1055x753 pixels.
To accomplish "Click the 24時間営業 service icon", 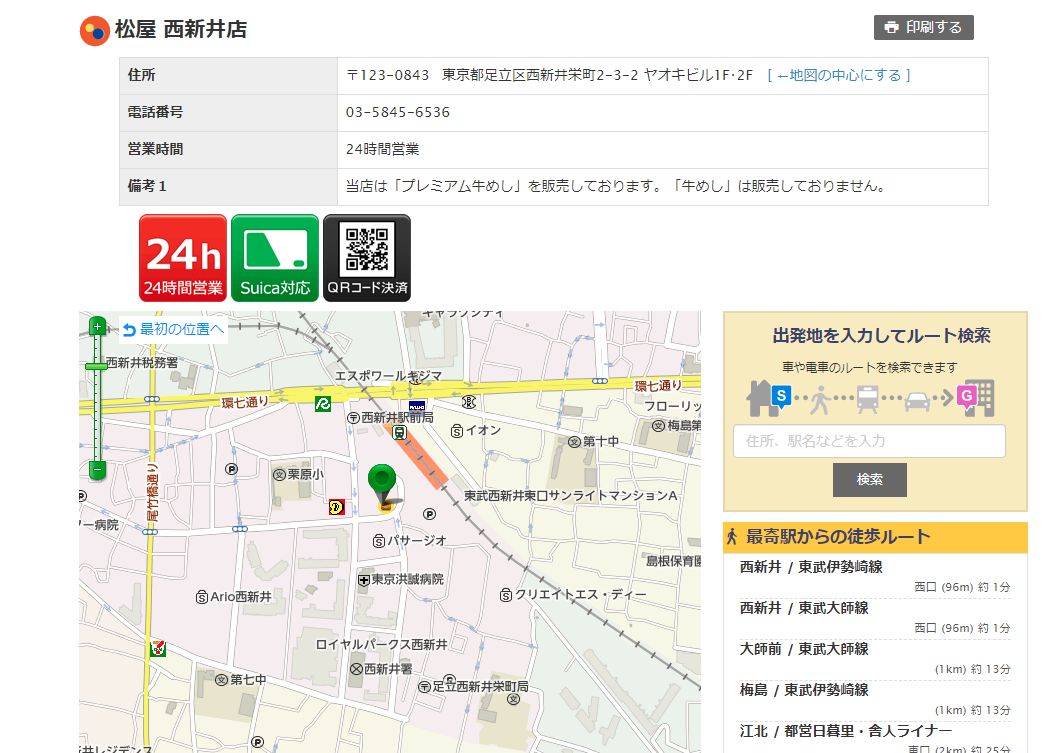I will (183, 258).
